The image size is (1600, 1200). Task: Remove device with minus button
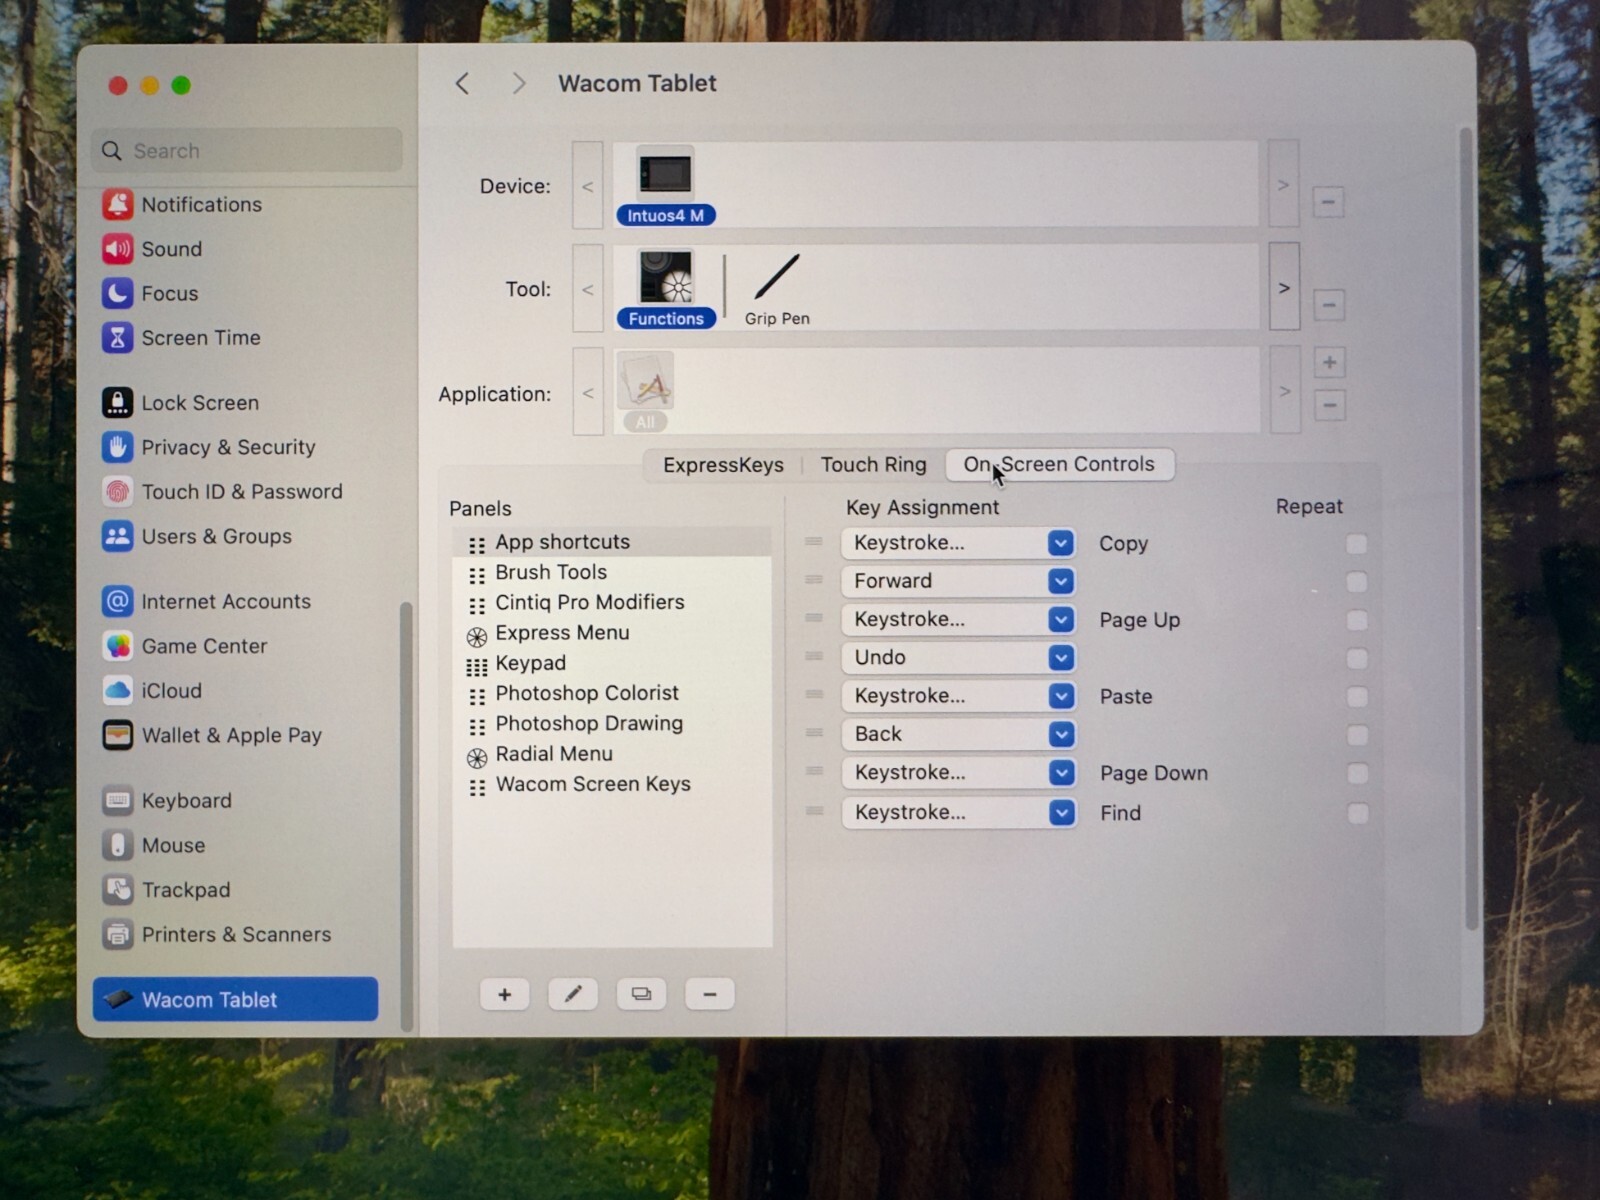(1328, 203)
